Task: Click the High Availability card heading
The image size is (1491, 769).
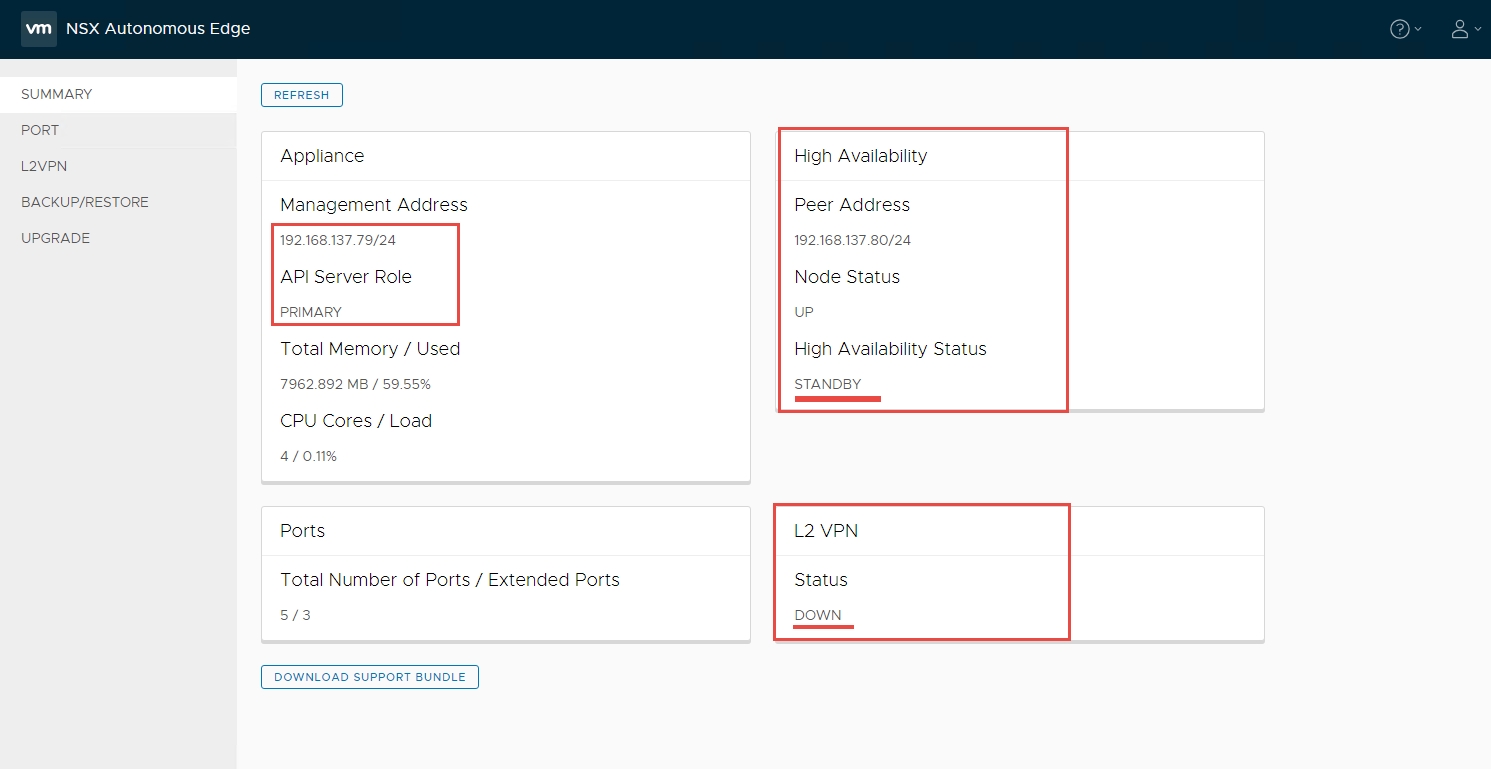Action: tap(860, 156)
